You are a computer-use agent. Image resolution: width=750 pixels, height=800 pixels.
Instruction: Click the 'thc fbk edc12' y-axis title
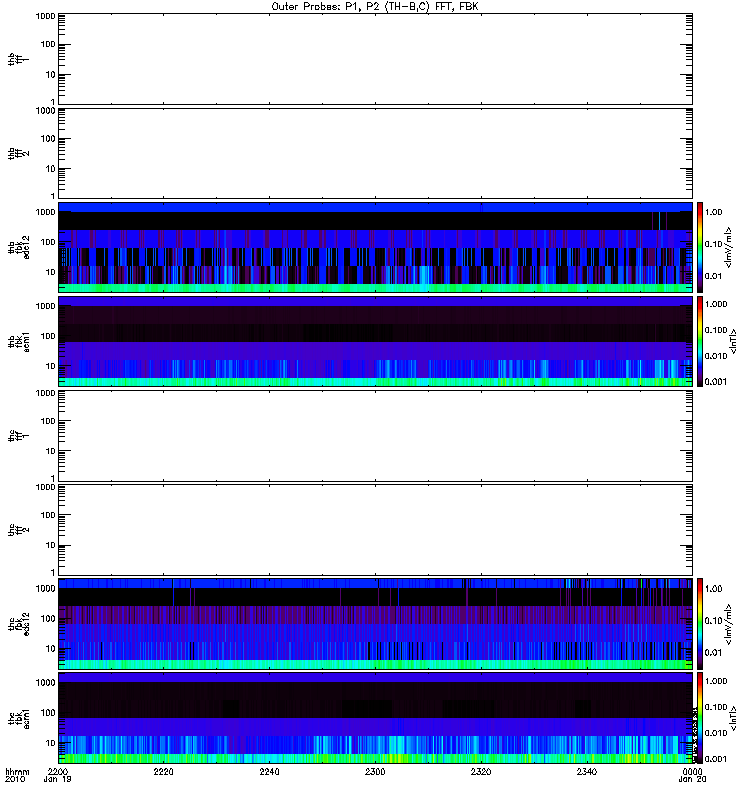(x=19, y=624)
